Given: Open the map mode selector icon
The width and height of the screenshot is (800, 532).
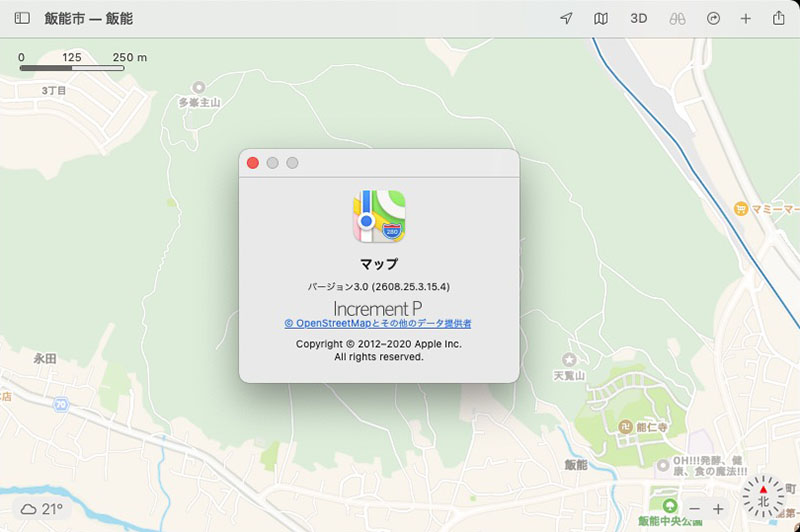Looking at the screenshot, I should pyautogui.click(x=601, y=18).
